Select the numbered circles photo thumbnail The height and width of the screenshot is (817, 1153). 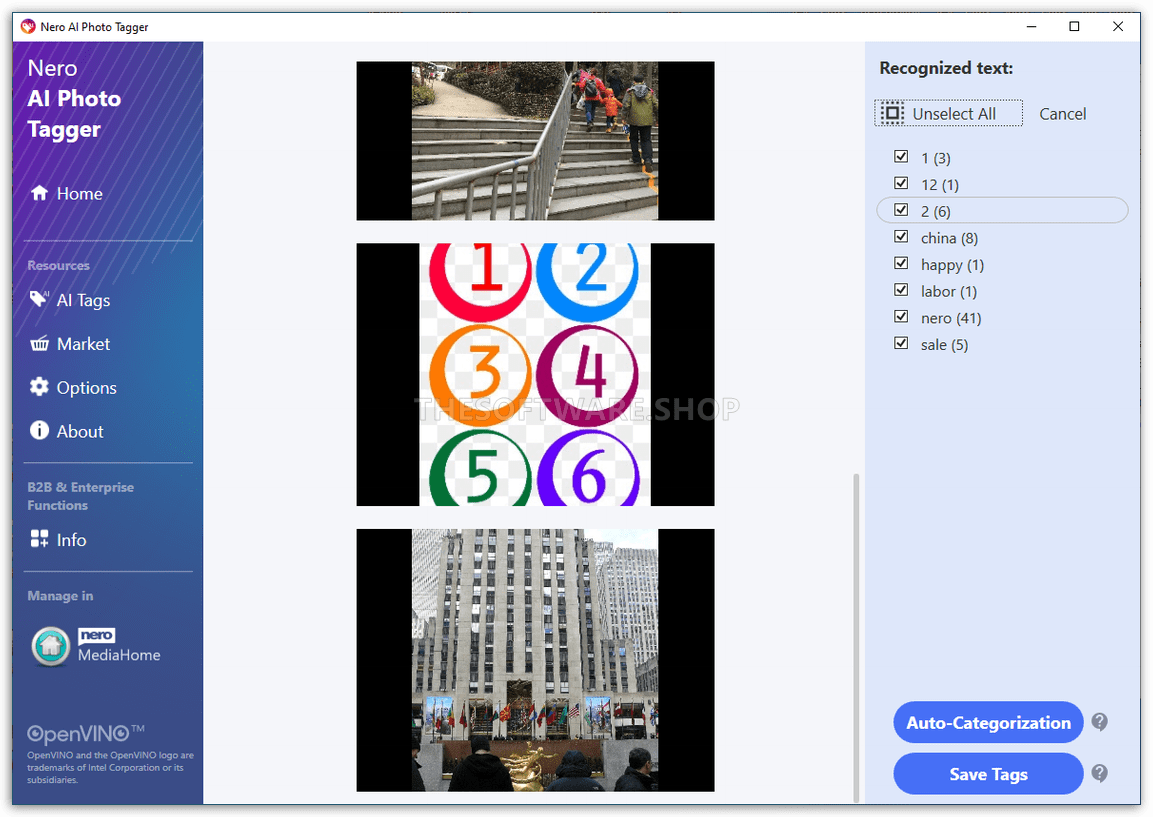tap(535, 375)
